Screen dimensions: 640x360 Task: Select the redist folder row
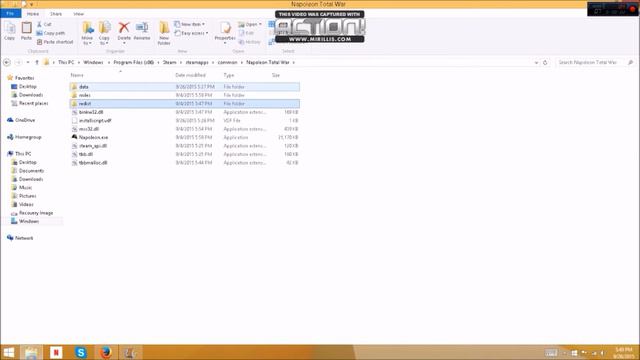(x=185, y=104)
